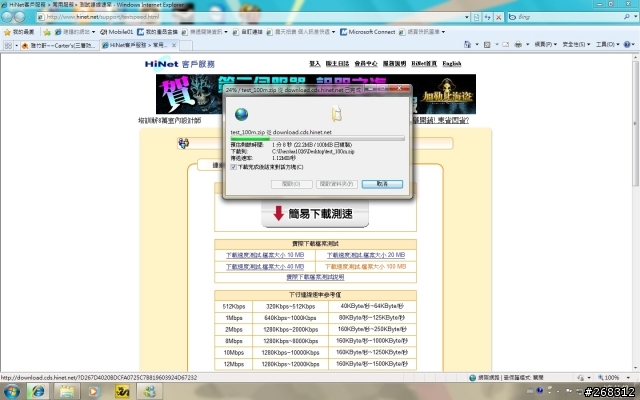Click the RSS feeds icon in command bar
This screenshot has height=400, width=640.
(x=487, y=44)
